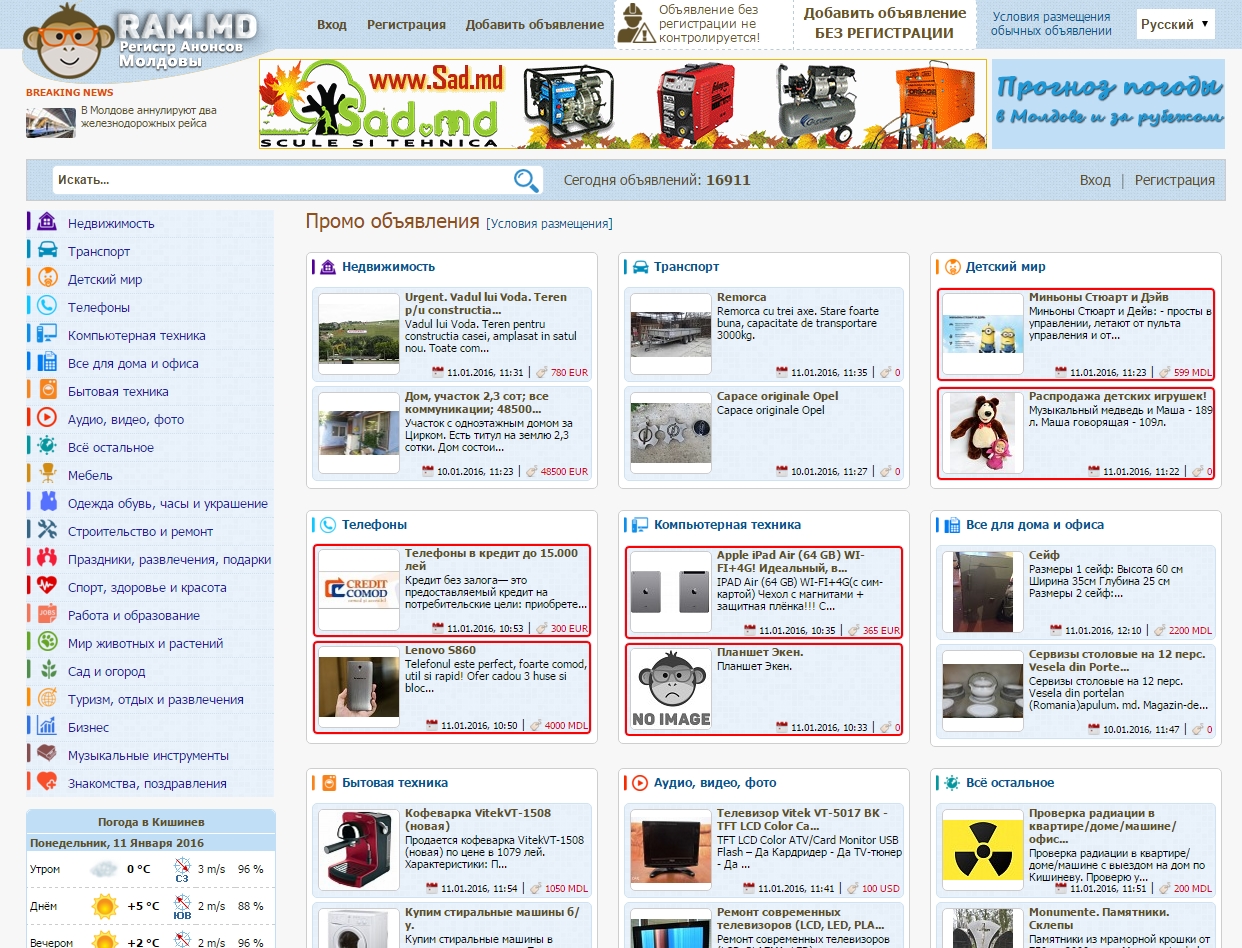Open the Миньоны Стюарт и Дэйв thumbnail
The image size is (1242, 948).
coord(983,335)
